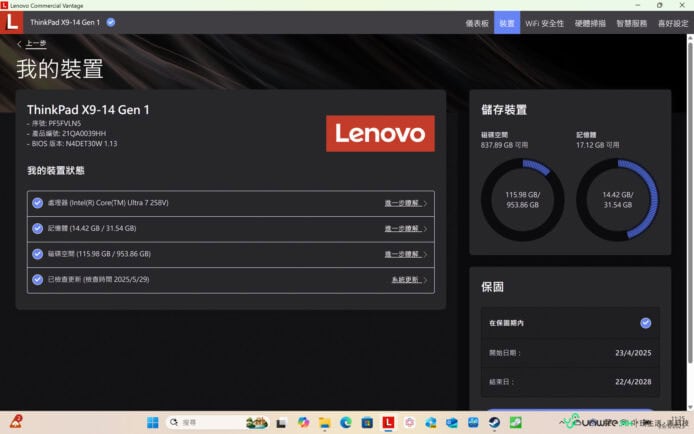Click the check icon on the update check row
This screenshot has height=434, width=694.
[38, 280]
